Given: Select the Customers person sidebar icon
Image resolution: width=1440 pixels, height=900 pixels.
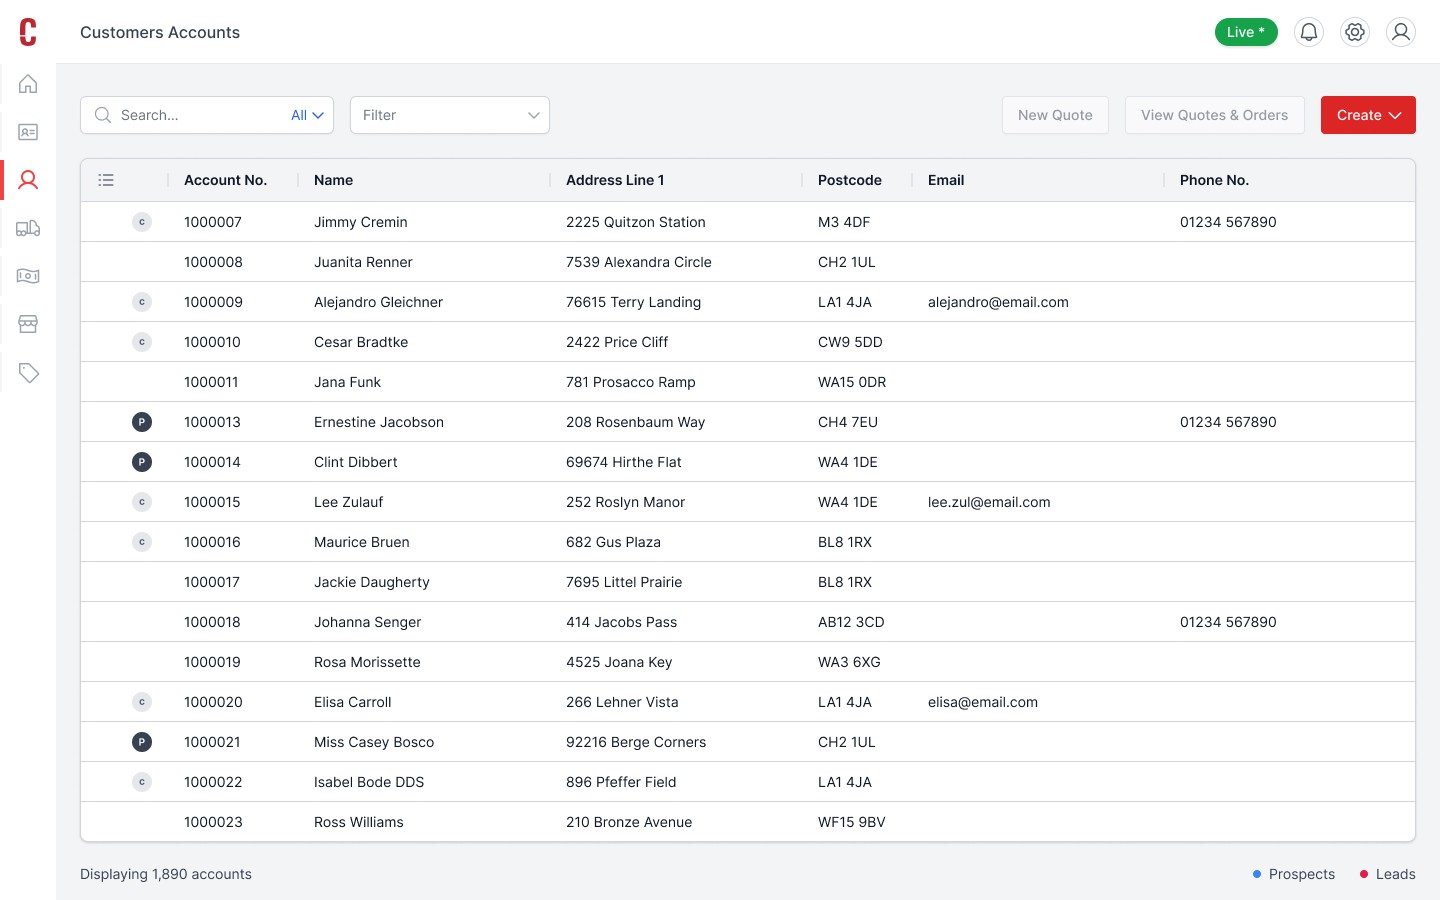Looking at the screenshot, I should coord(28,180).
